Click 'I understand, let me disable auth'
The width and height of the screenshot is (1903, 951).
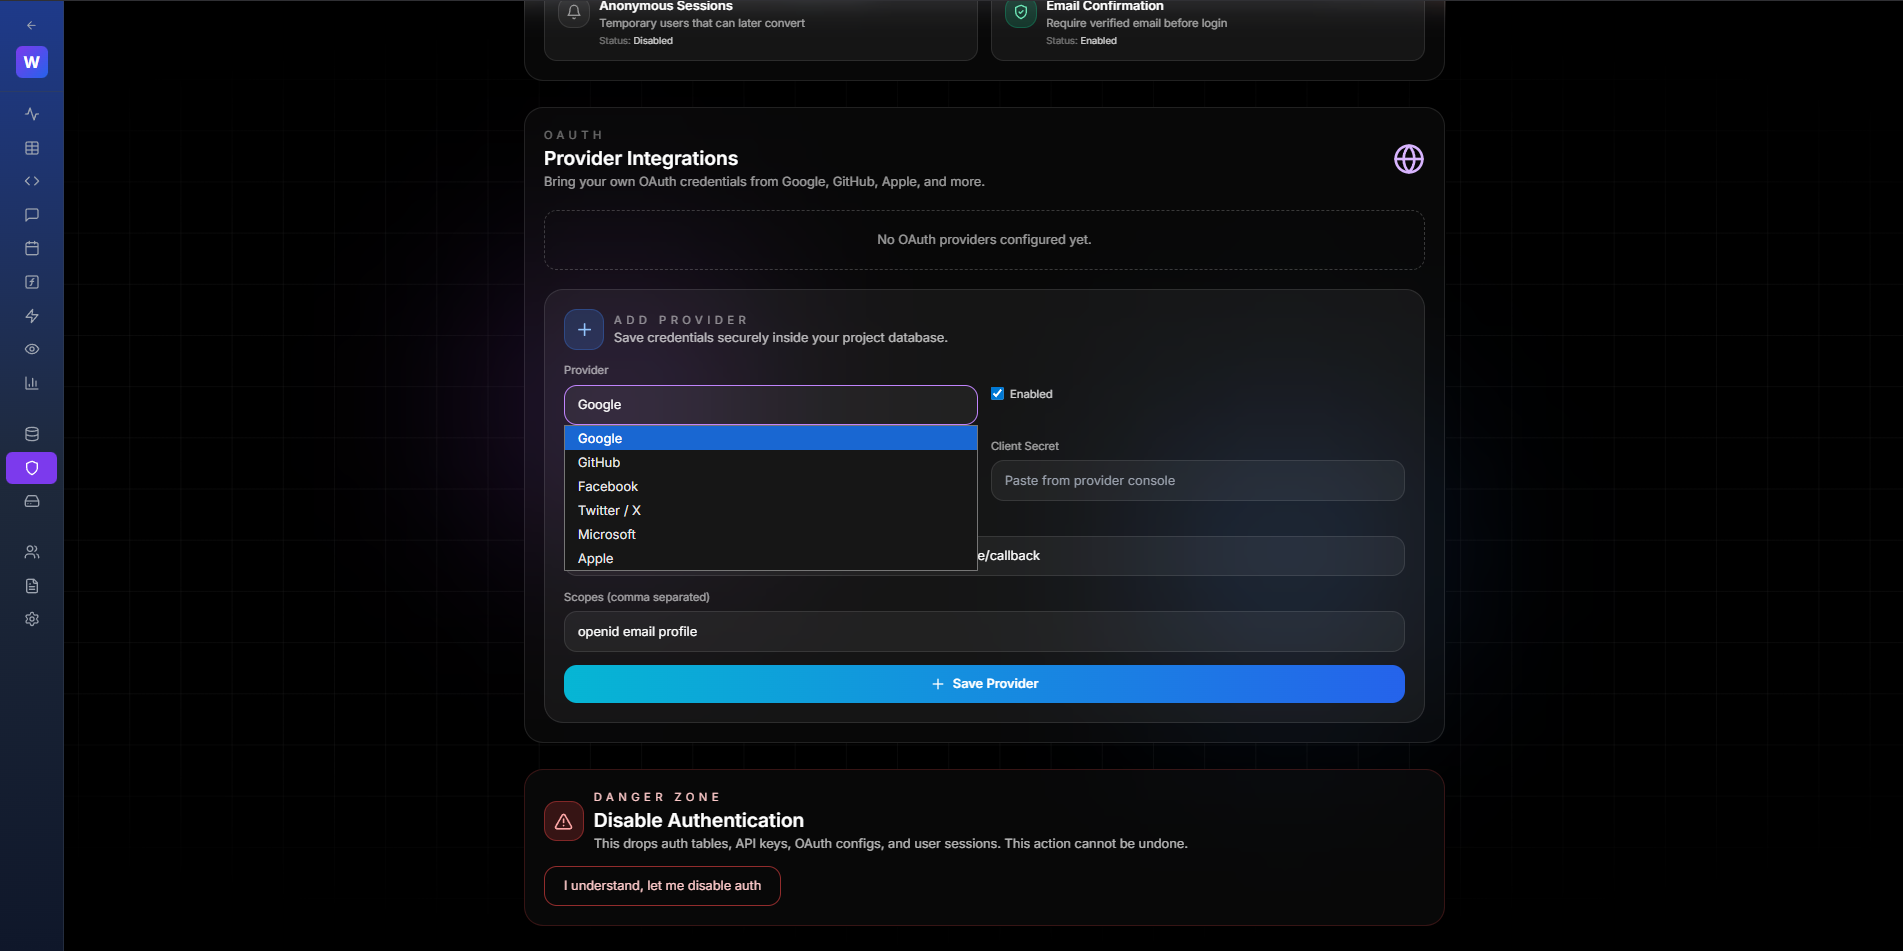[x=662, y=886]
